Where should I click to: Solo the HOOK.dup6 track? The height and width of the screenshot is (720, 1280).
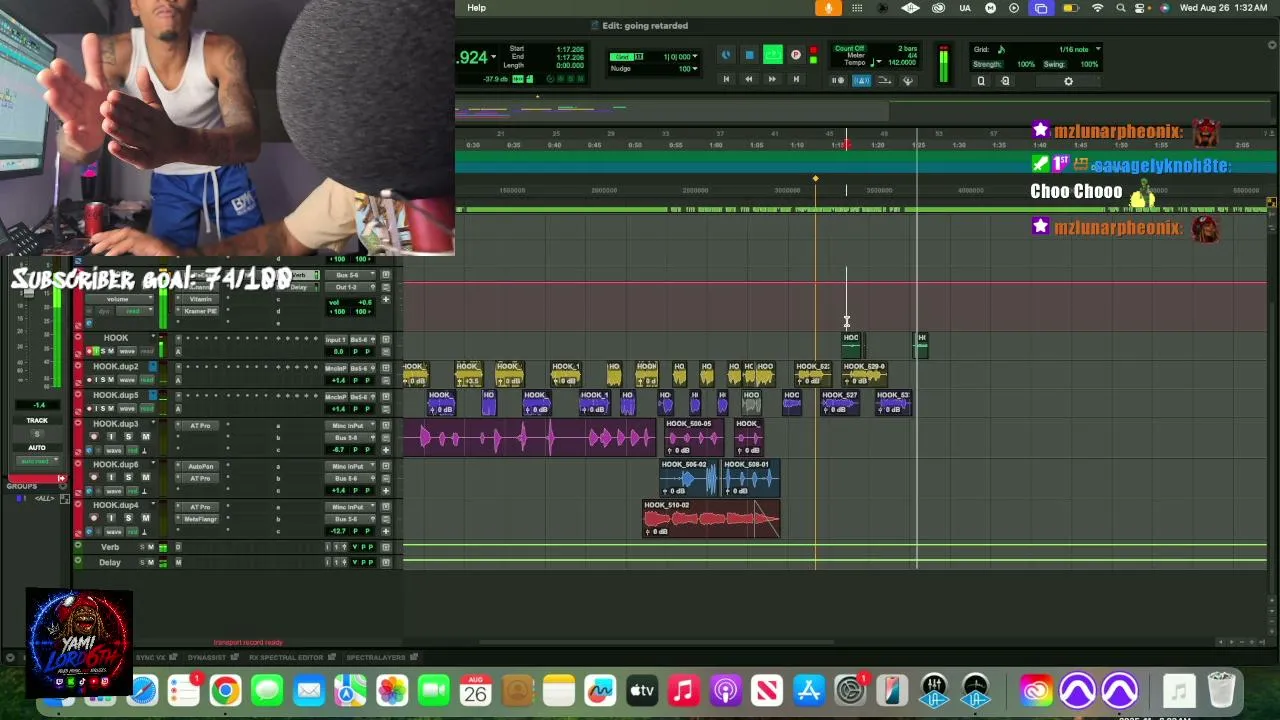point(128,478)
